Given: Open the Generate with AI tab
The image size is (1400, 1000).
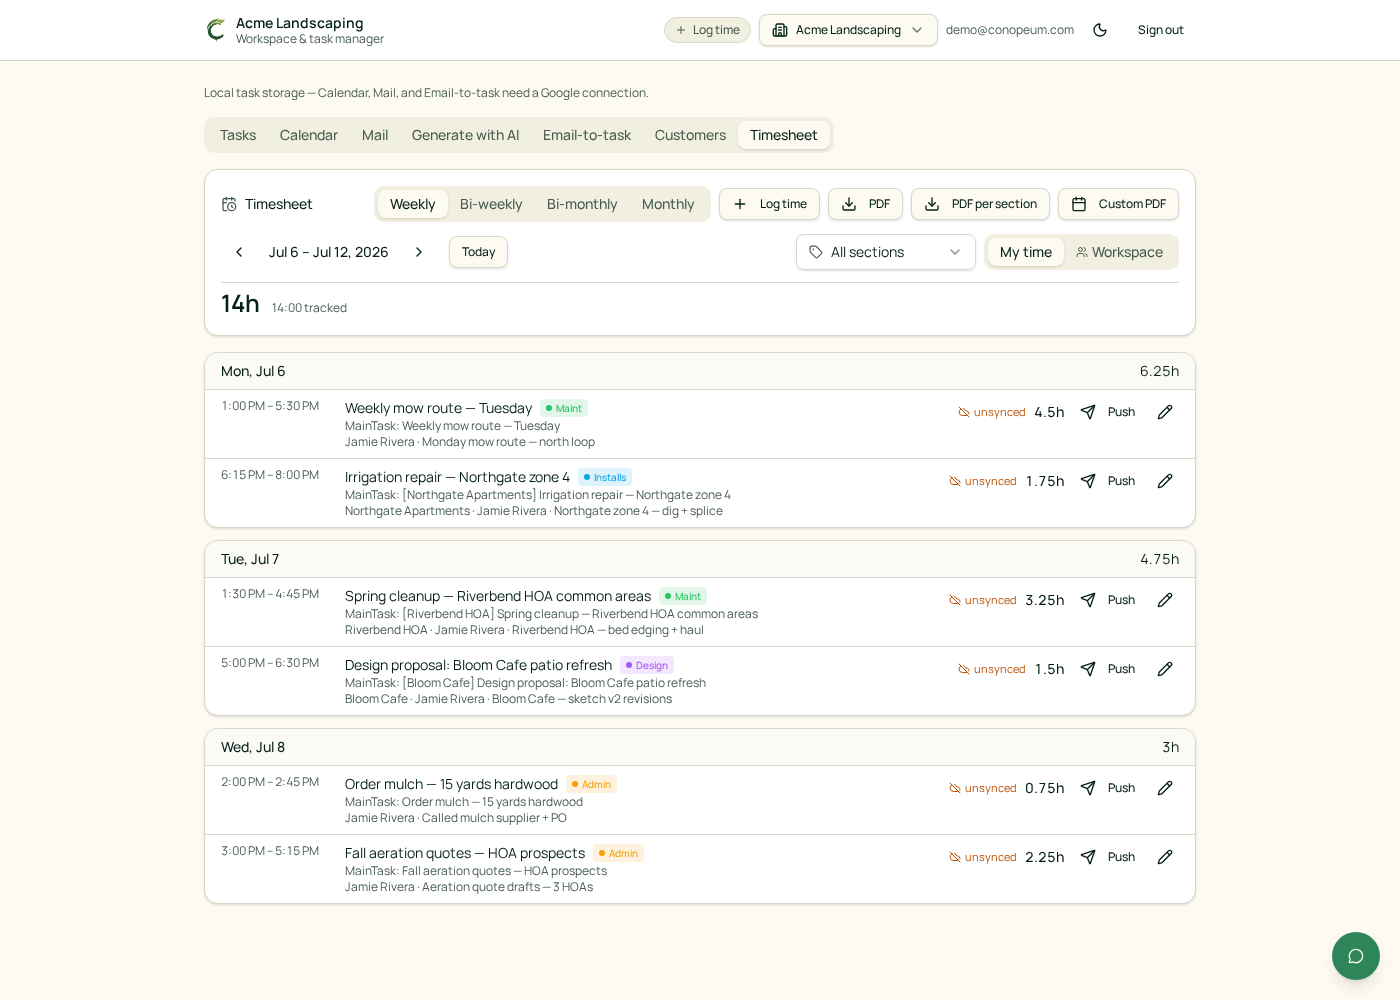Looking at the screenshot, I should coord(465,135).
